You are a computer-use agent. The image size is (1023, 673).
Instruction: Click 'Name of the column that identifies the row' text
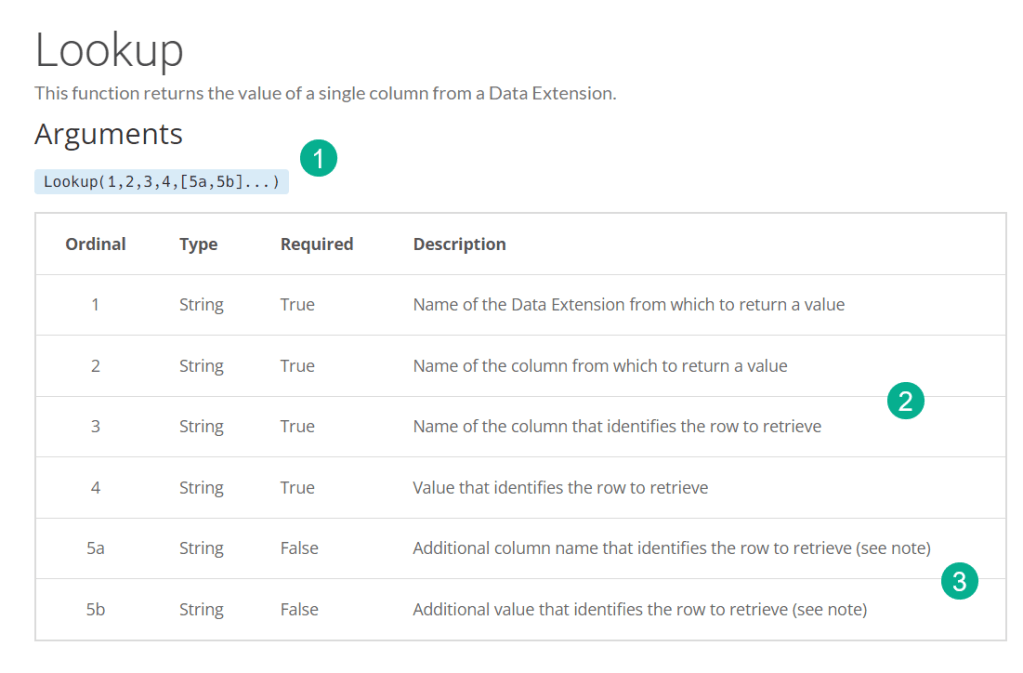617,427
